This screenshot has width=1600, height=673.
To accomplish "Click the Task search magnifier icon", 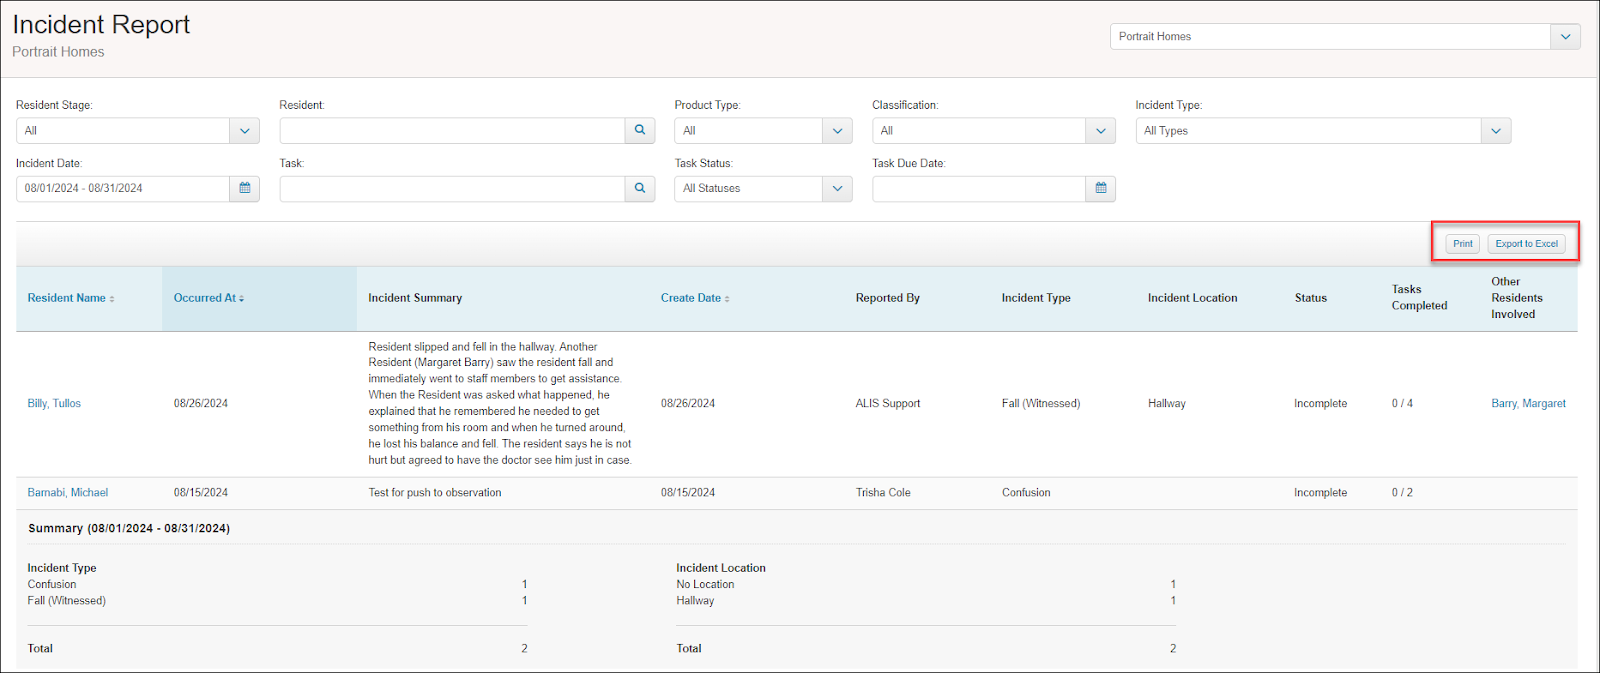I will click(640, 188).
